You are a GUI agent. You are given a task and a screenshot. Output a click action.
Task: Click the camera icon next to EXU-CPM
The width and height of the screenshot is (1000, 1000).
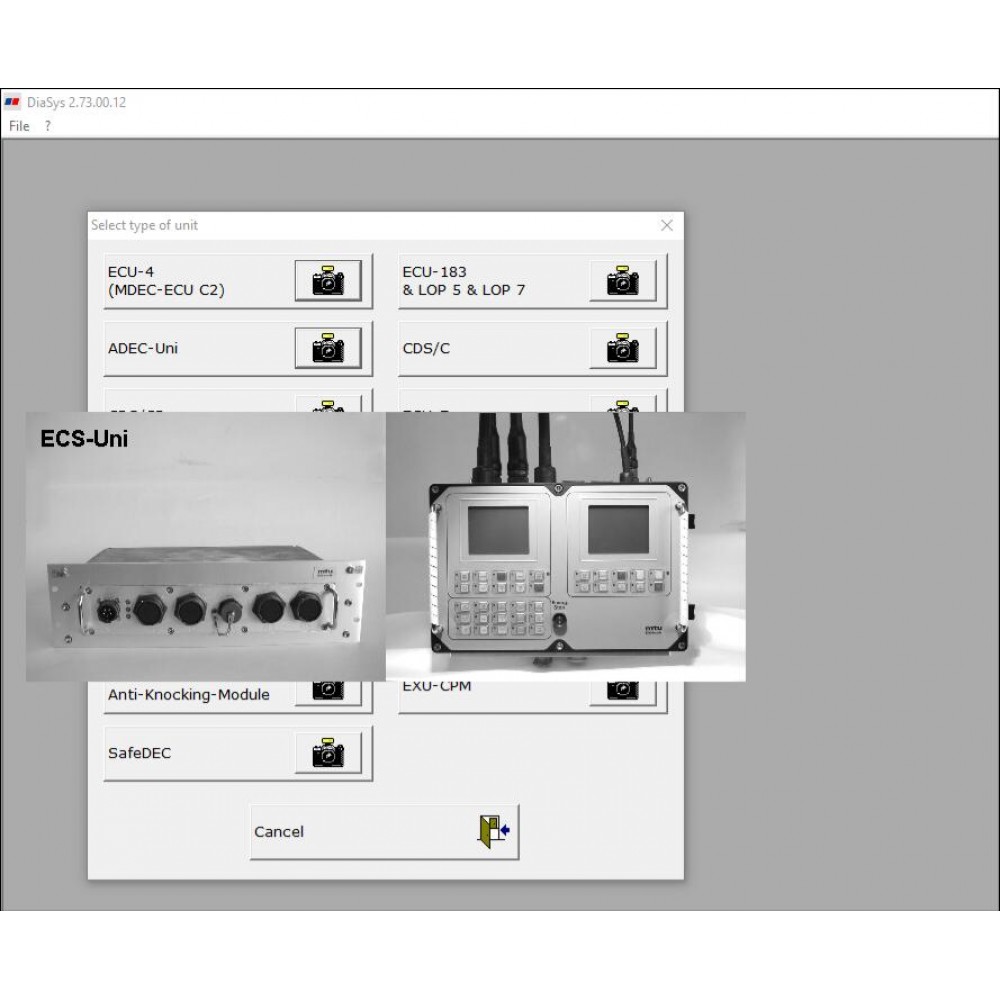pos(624,687)
